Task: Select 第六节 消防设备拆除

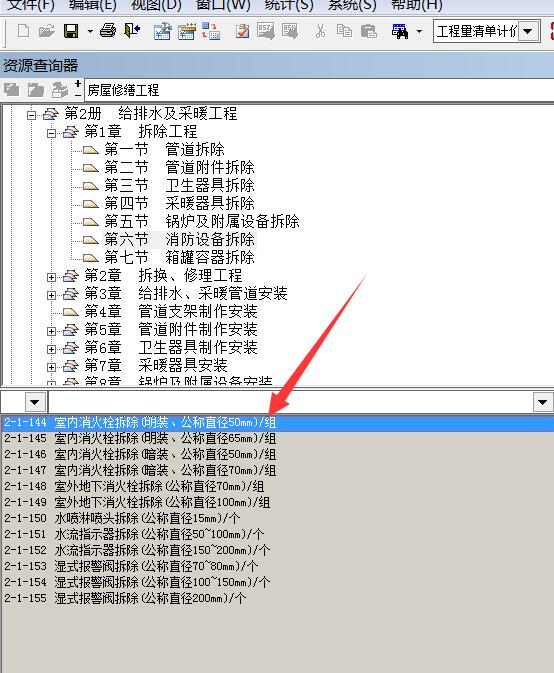Action: [x=179, y=239]
